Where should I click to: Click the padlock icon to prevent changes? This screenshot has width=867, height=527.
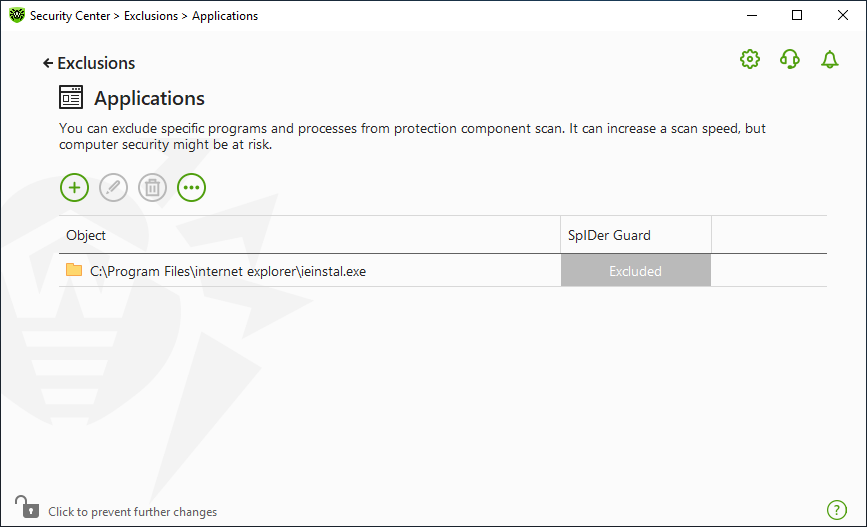(27, 507)
